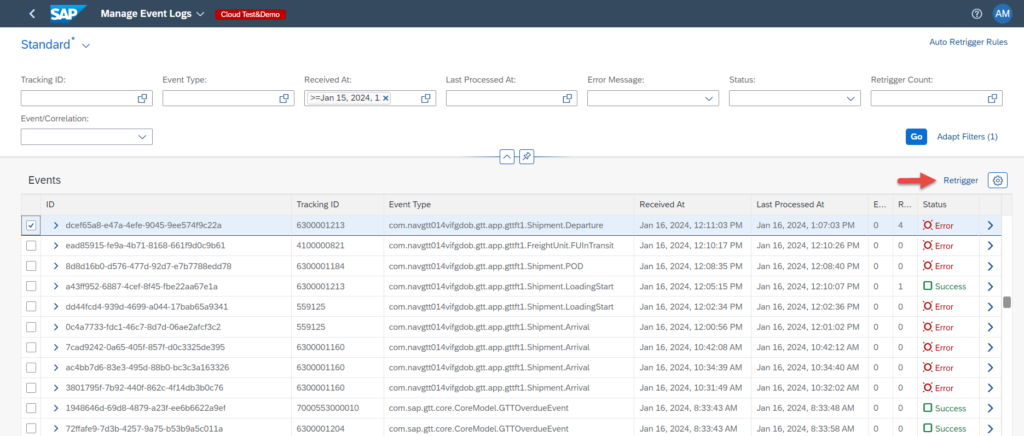Click the back navigation arrow
The height and width of the screenshot is (436, 1024).
(x=32, y=14)
